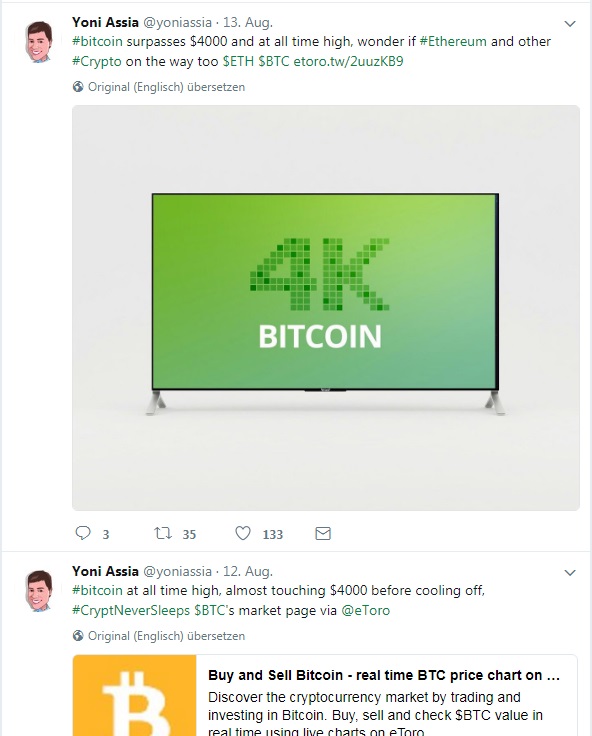This screenshot has height=736, width=592.
Task: Click the orange Bitcoin logo thumbnail
Action: click(134, 696)
